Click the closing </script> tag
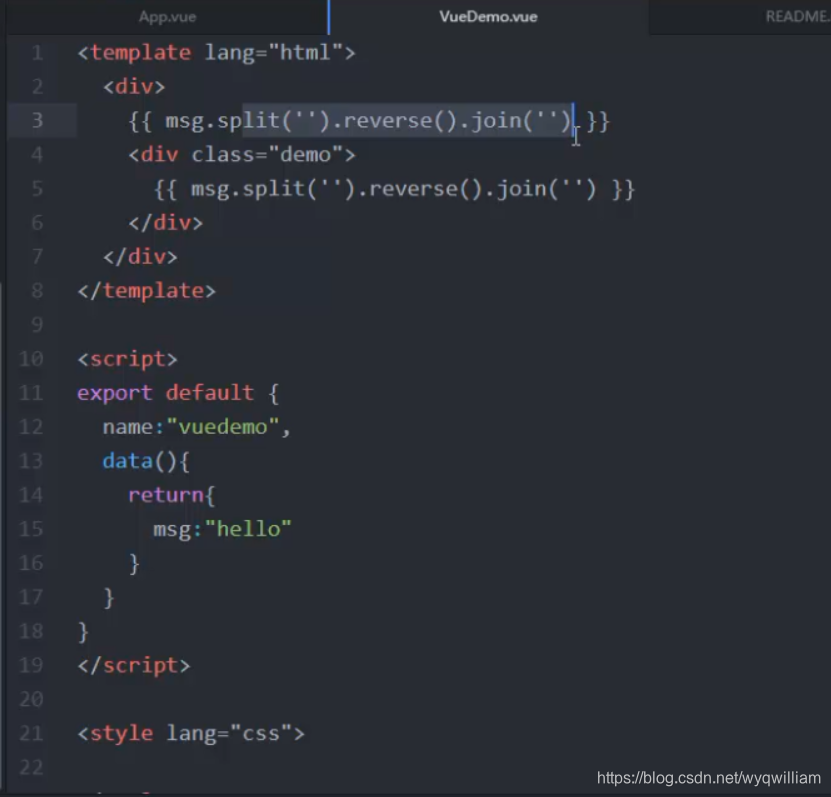This screenshot has width=831, height=797. (134, 666)
